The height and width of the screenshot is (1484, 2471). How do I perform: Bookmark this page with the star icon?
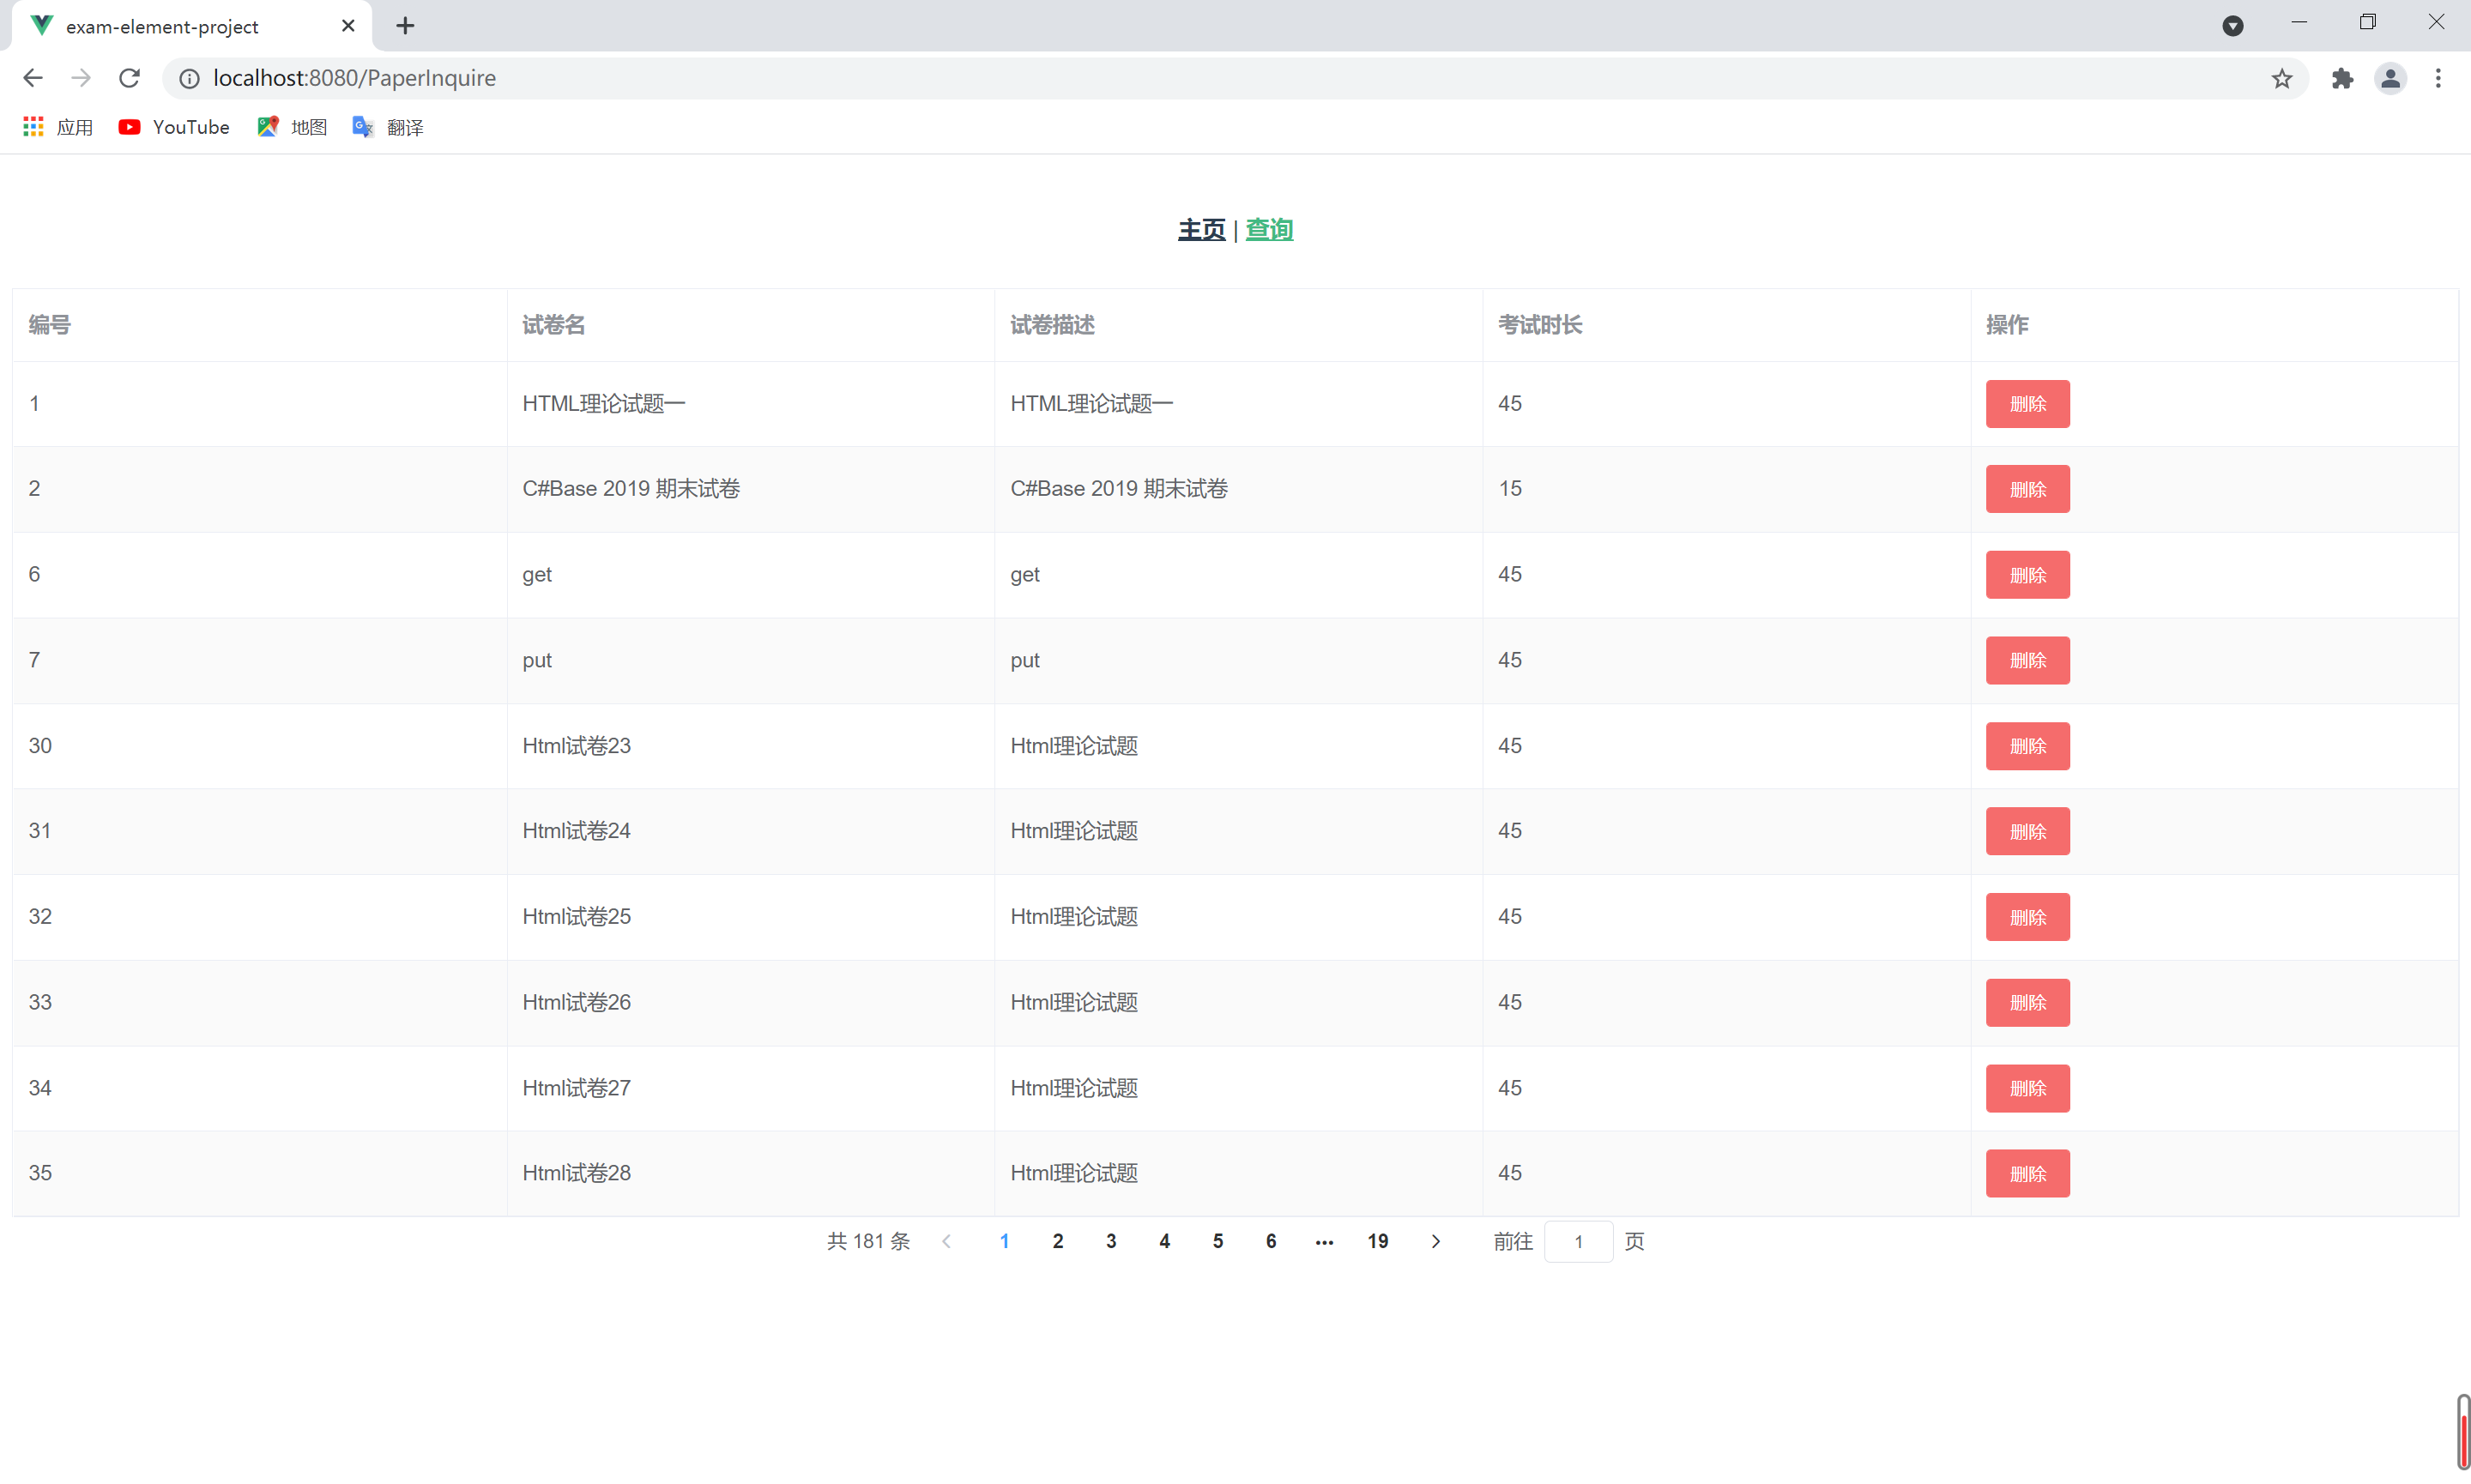click(x=2281, y=78)
